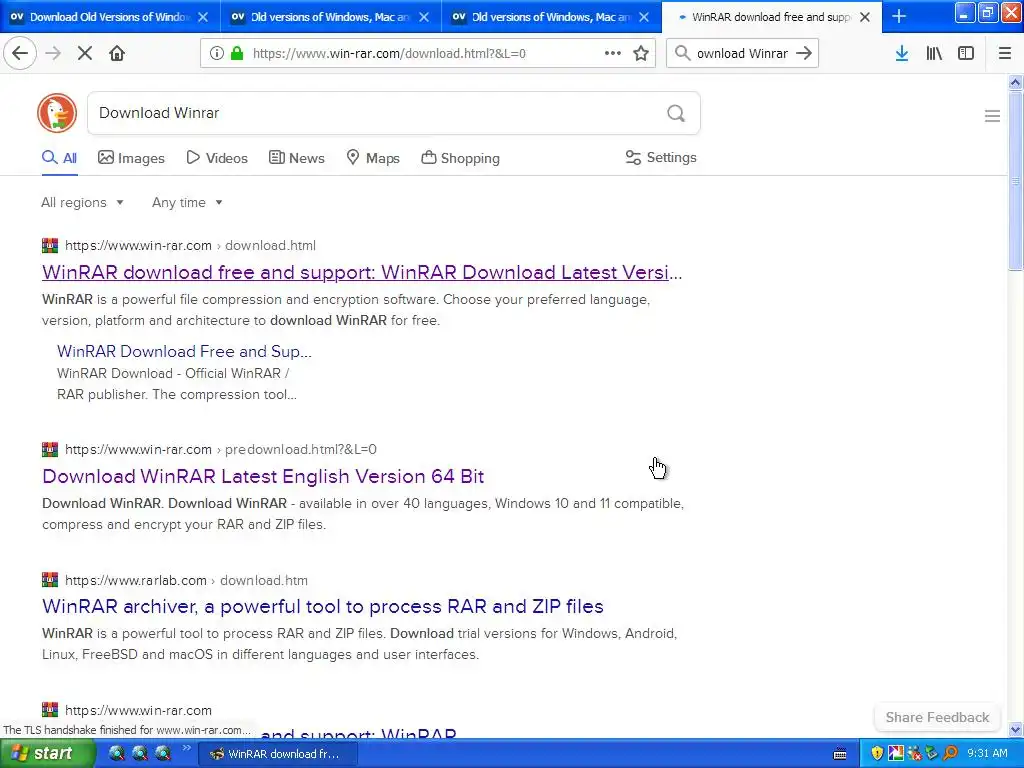Viewport: 1024px width, 768px height.
Task: Click the DuckDuckGo search magnifier button
Action: tap(676, 114)
